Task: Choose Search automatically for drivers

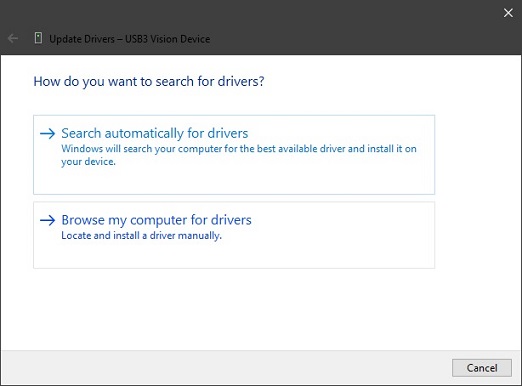Action: click(x=155, y=133)
